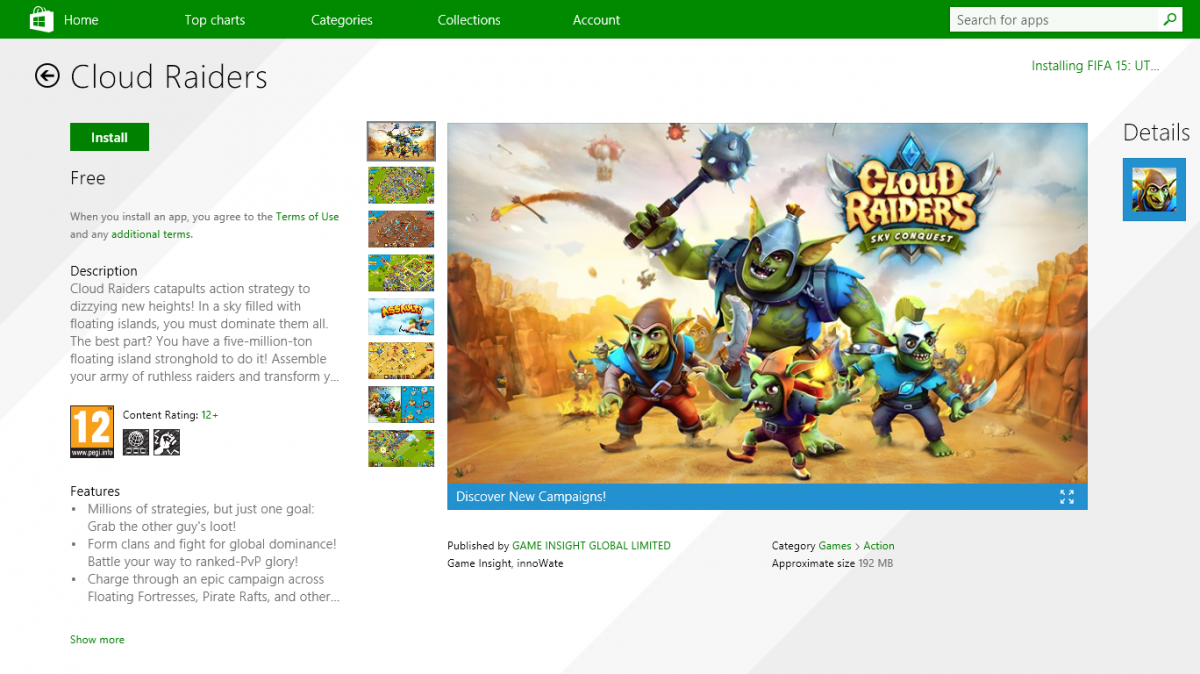This screenshot has width=1200, height=674.
Task: Open the Categories menu
Action: tap(341, 20)
